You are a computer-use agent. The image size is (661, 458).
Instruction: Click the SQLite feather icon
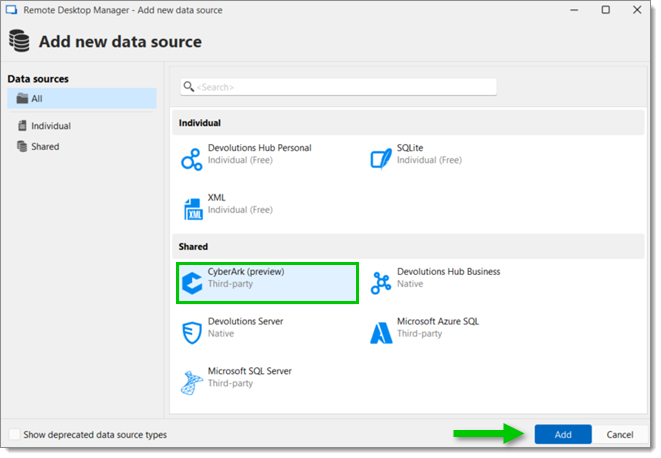381,159
